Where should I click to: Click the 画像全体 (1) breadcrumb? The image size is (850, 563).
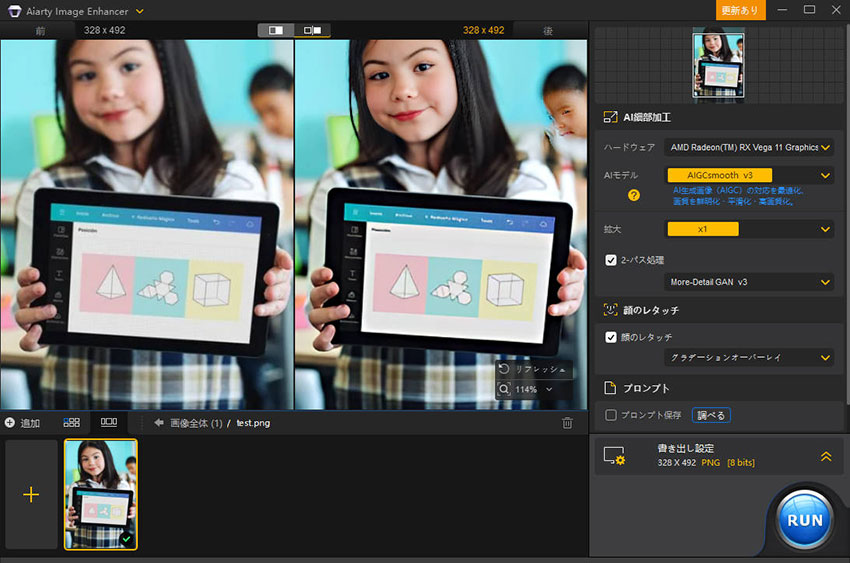click(x=196, y=423)
